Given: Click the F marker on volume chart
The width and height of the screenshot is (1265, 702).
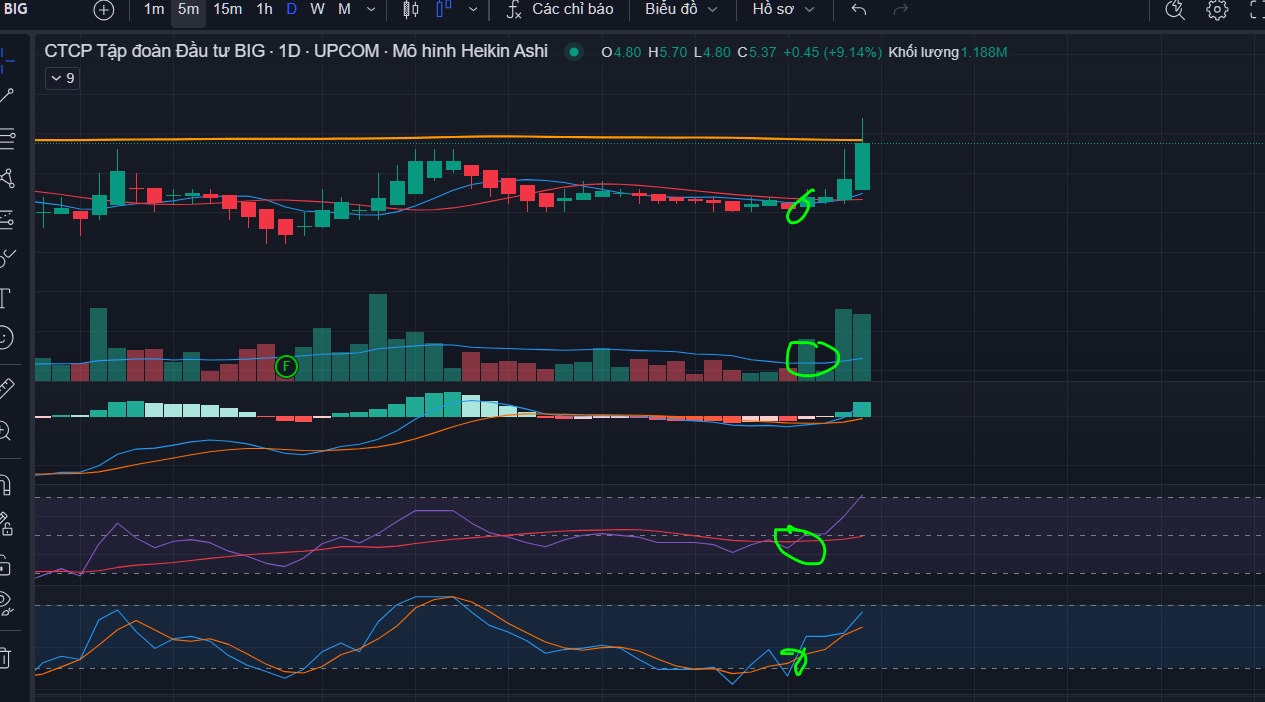Looking at the screenshot, I should (286, 367).
